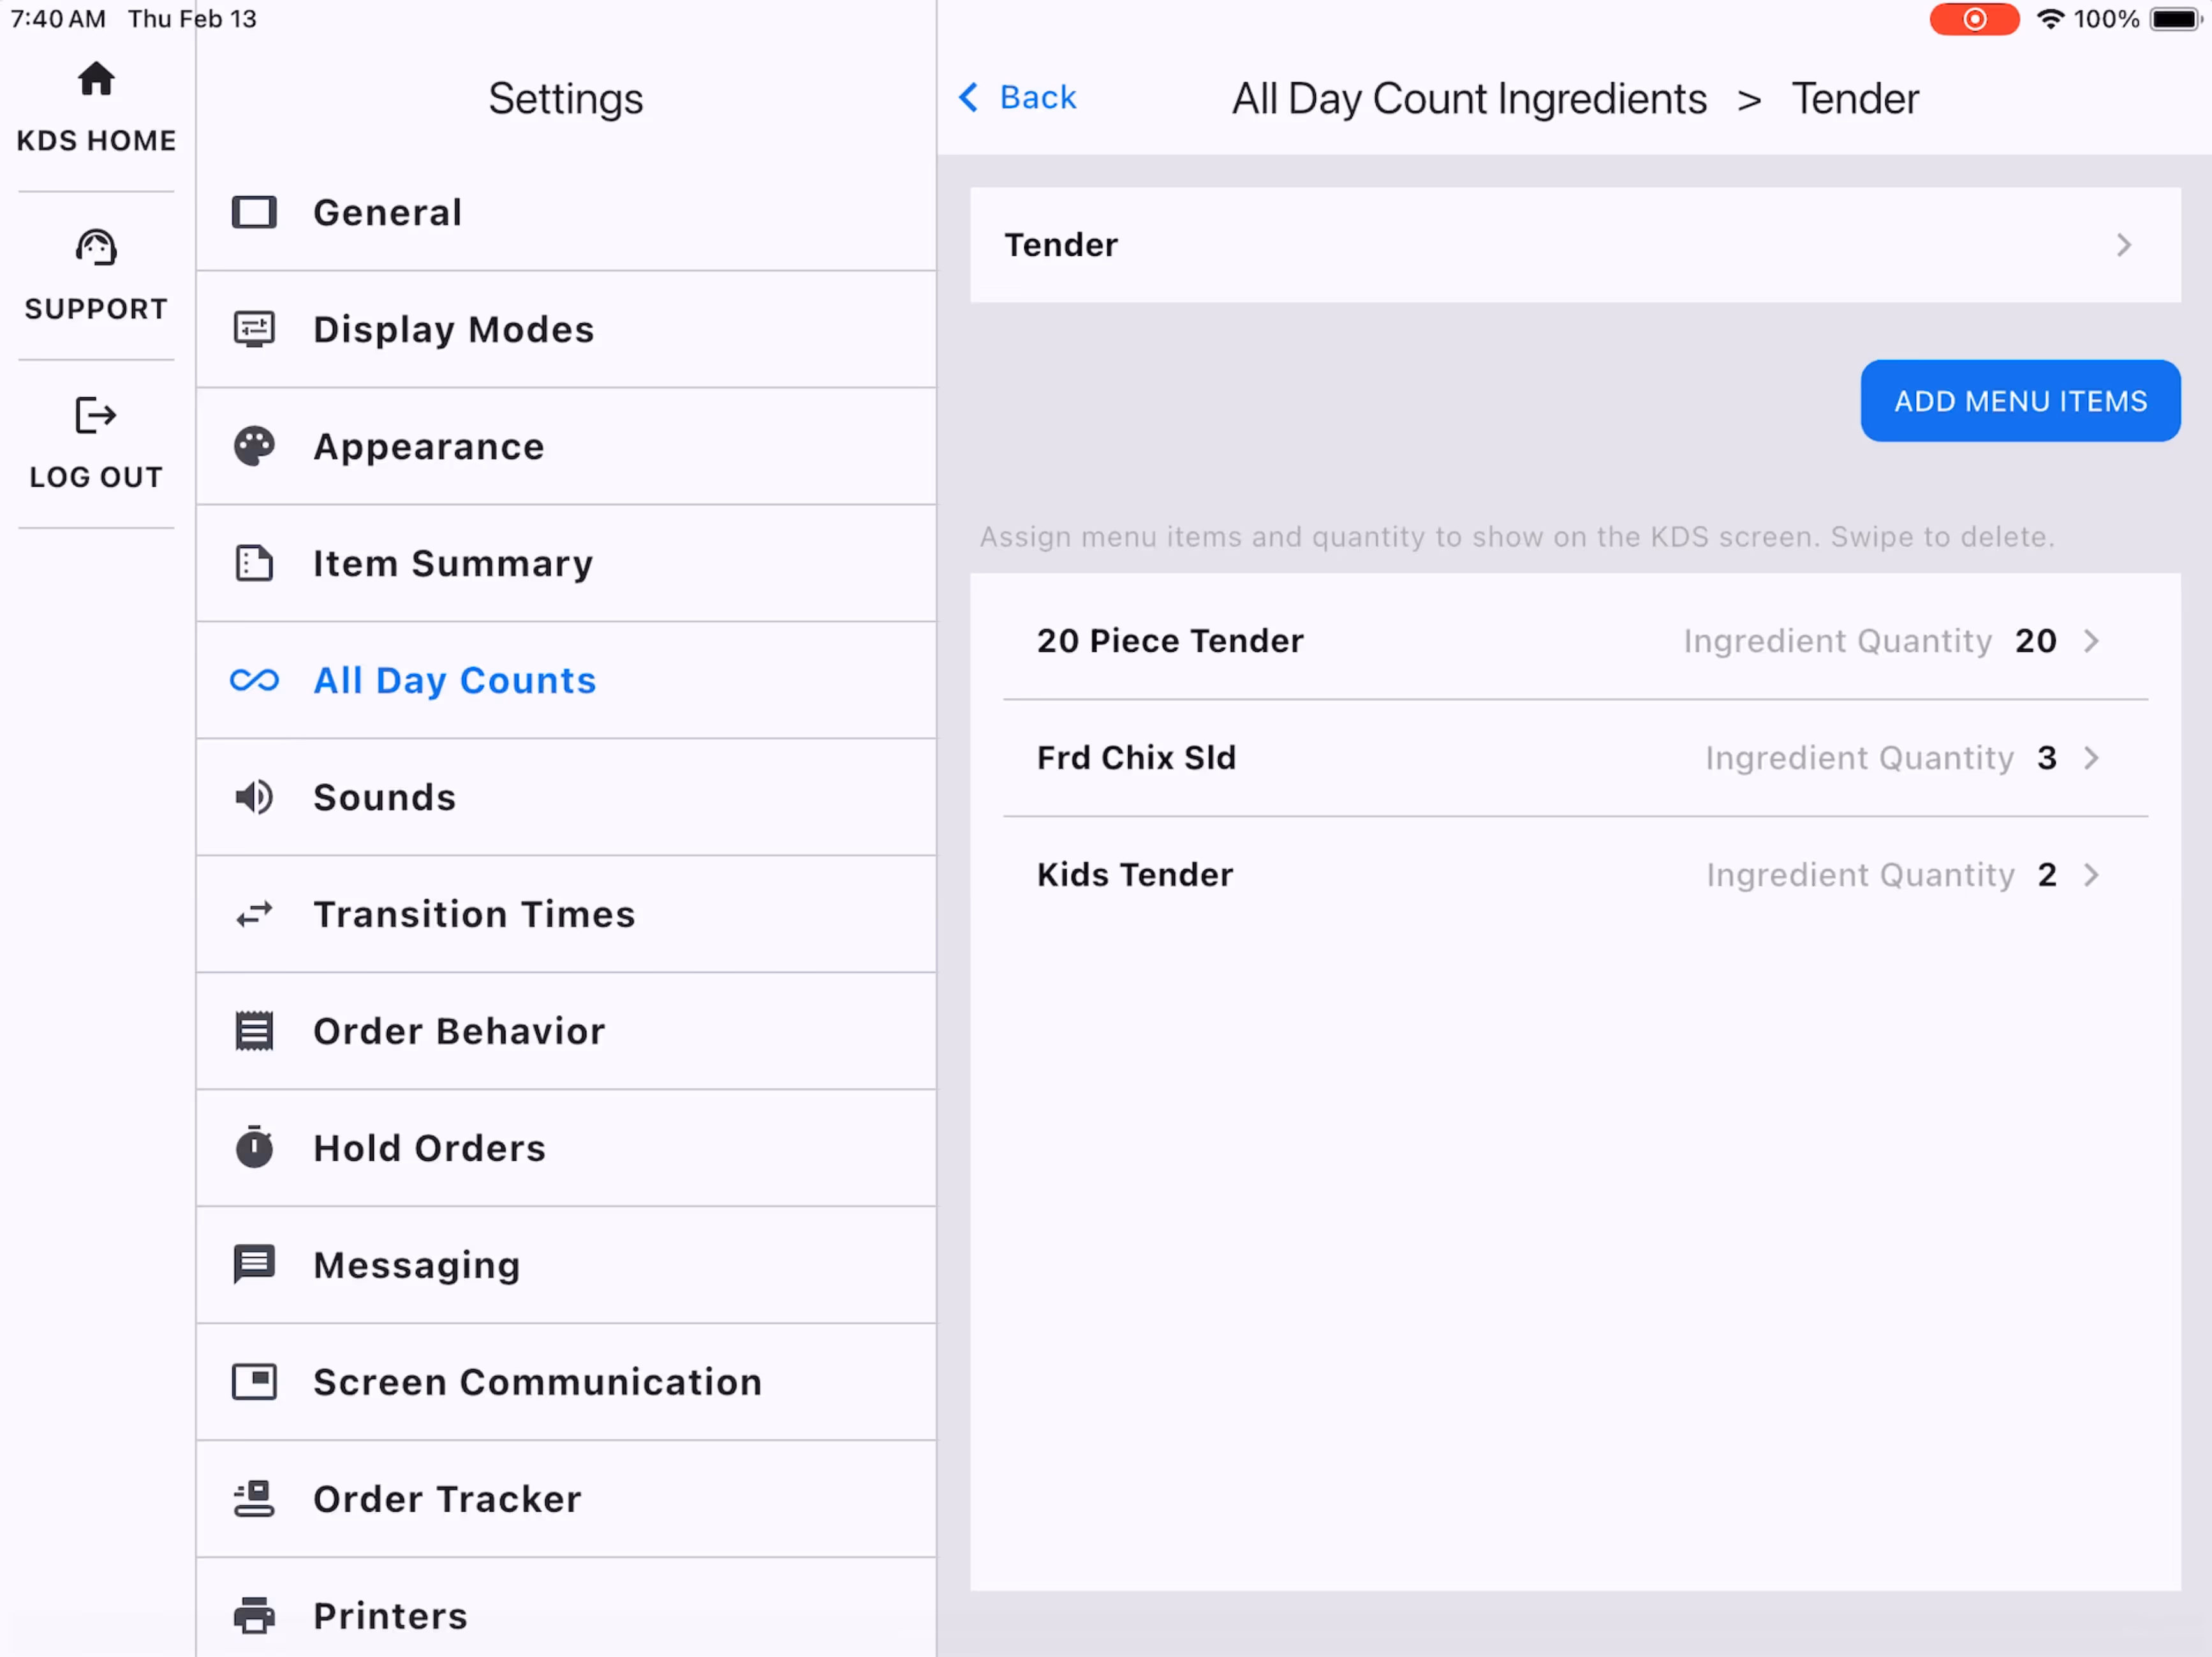Image resolution: width=2212 pixels, height=1657 pixels.
Task: Open Appearance settings
Action: point(566,446)
